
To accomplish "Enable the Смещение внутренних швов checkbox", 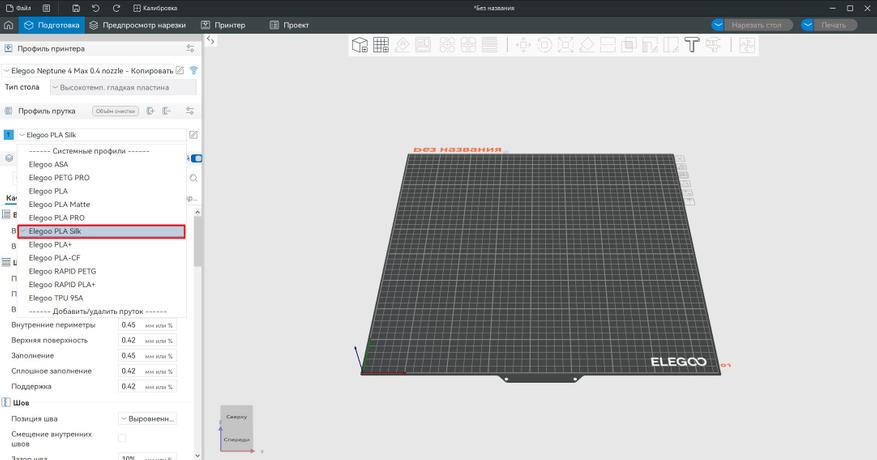I will click(122, 438).
